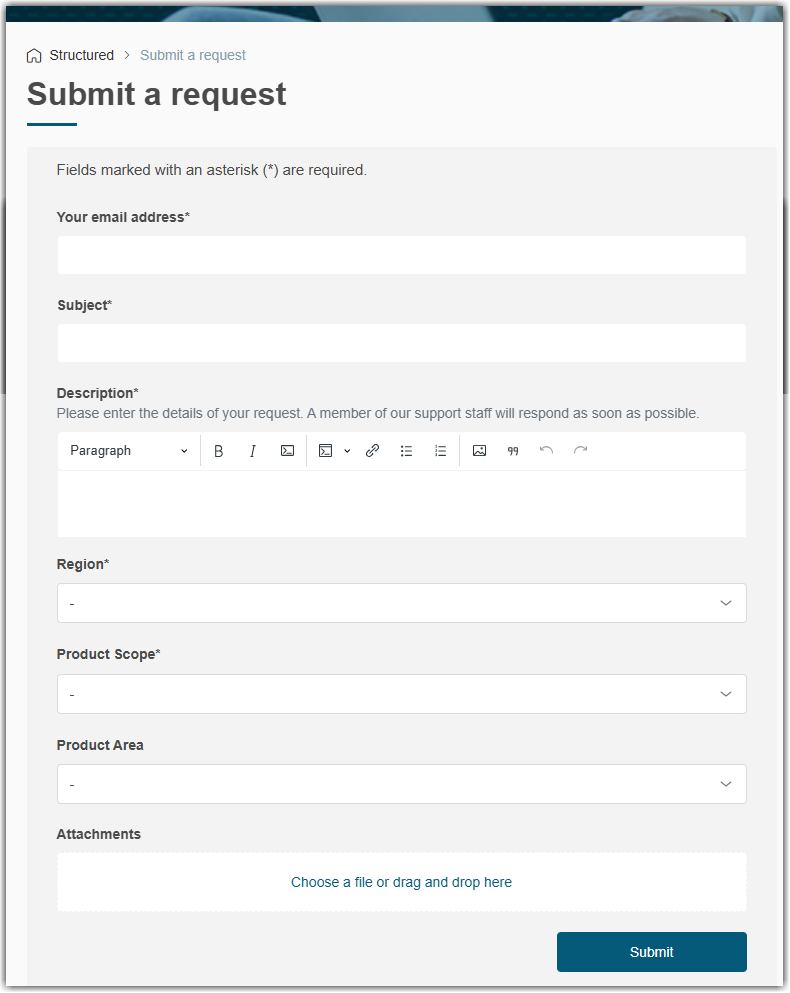Open the Product Area dropdown
790x993 pixels.
tap(401, 784)
